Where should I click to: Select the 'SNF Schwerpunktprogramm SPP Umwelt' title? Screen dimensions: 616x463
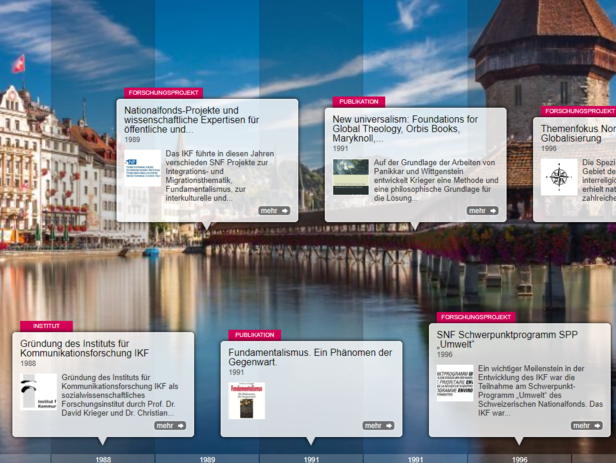point(507,339)
